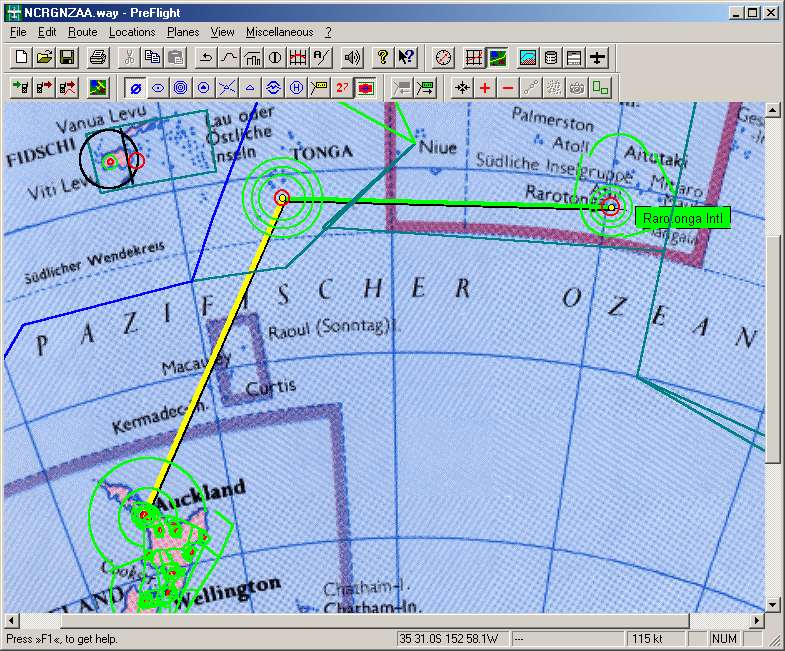Toggle heliport H symbol display
Image resolution: width=785 pixels, height=651 pixels.
[296, 88]
